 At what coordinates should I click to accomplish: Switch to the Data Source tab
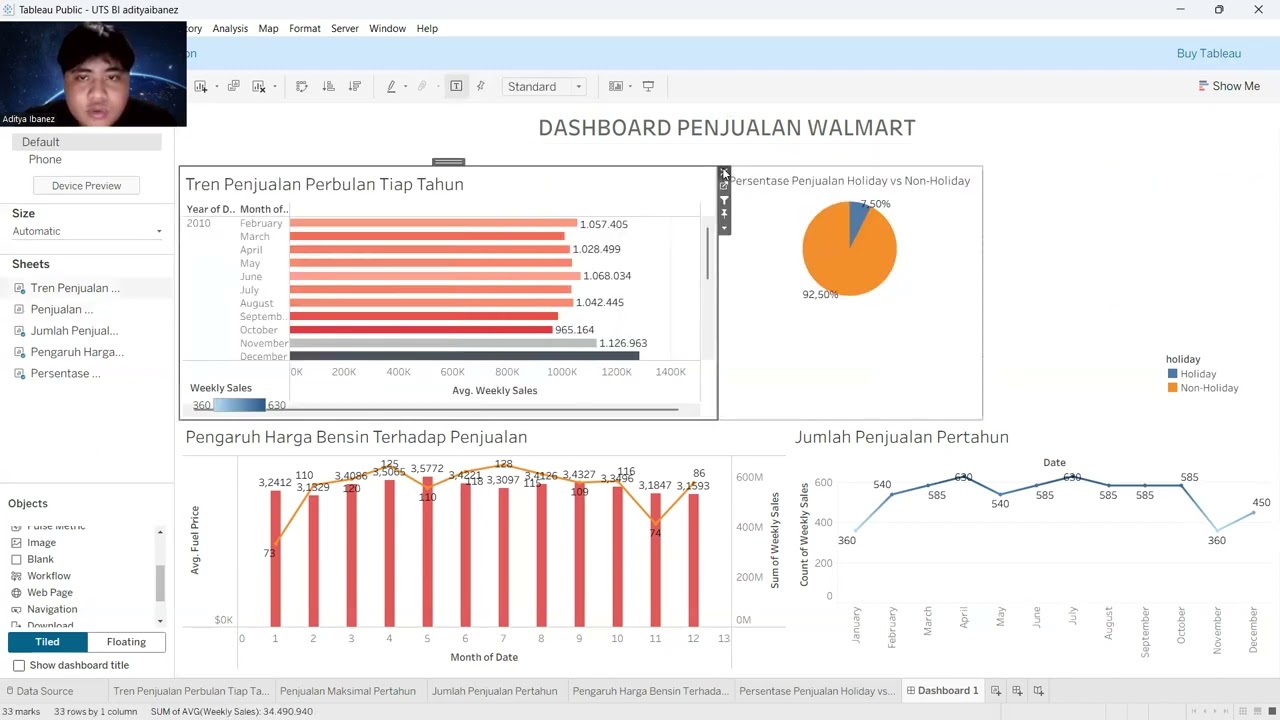click(40, 691)
